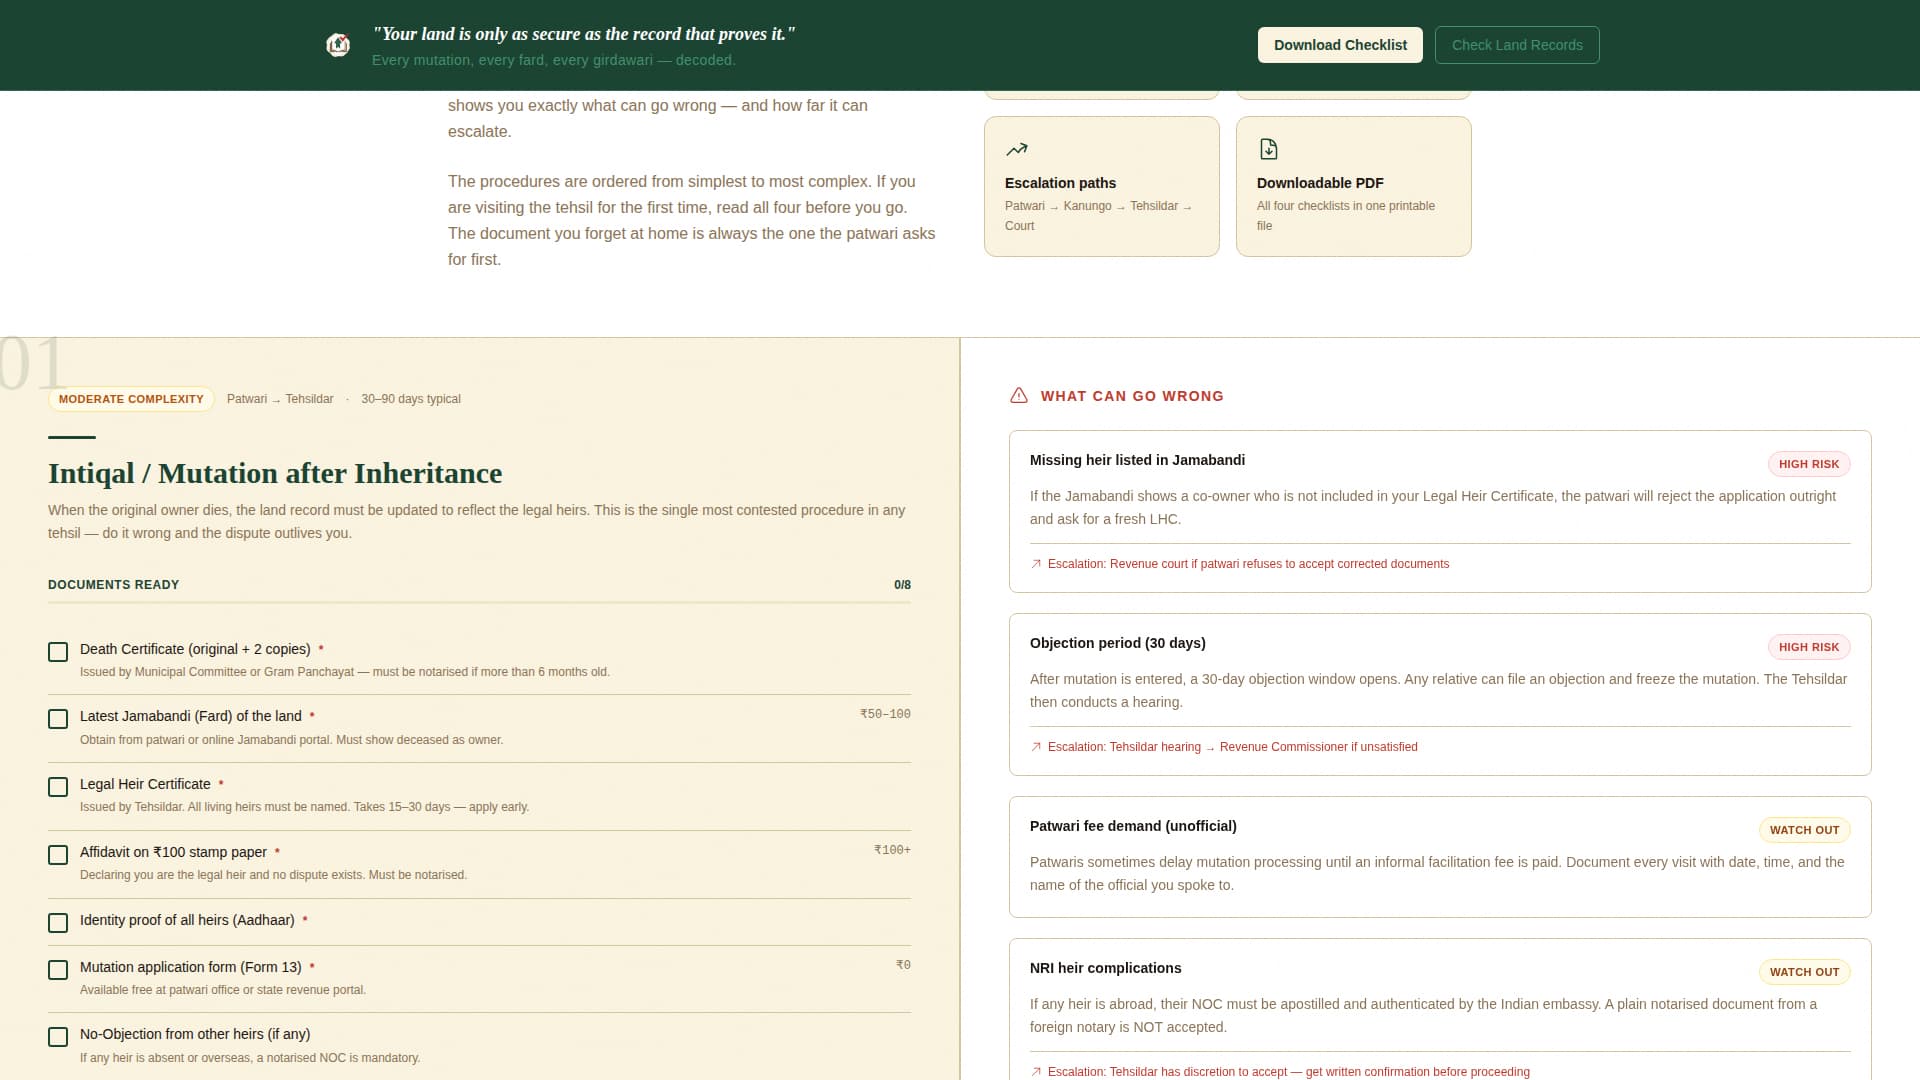Click the 0/8 documents counter

coord(902,585)
